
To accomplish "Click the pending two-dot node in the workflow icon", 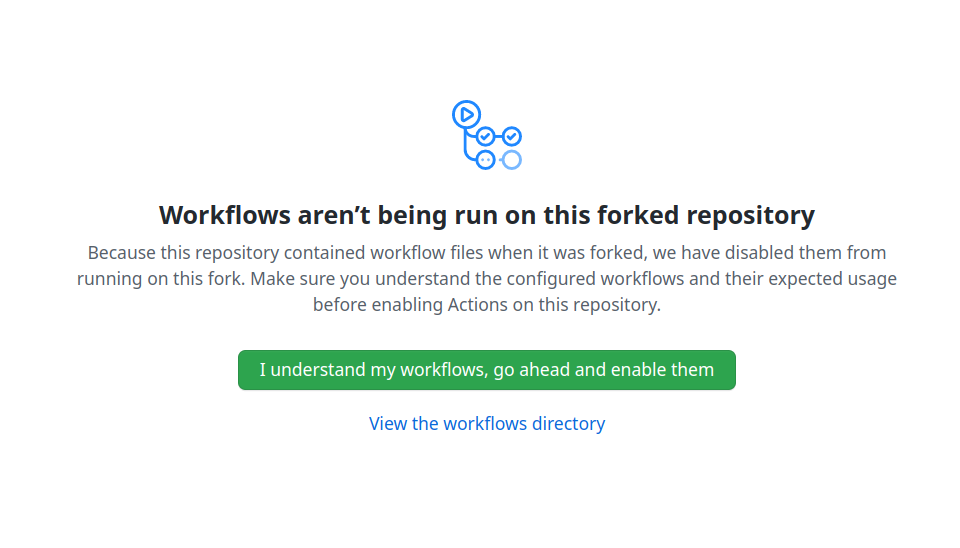I will 485,159.
